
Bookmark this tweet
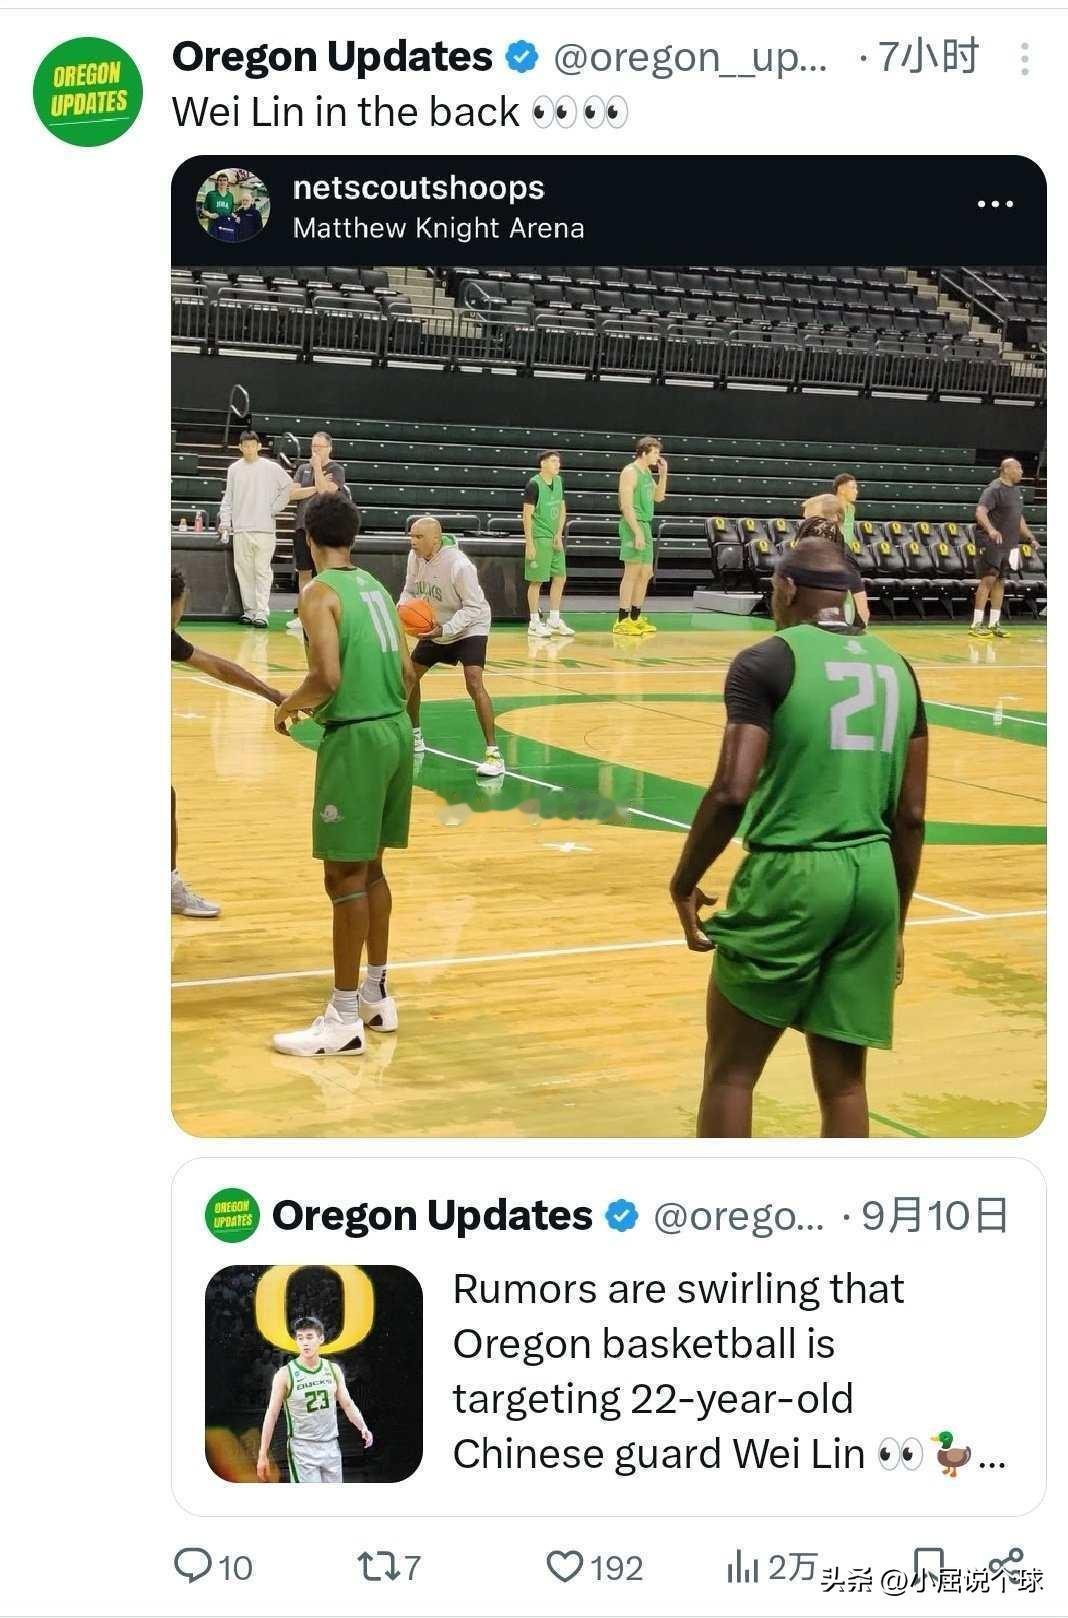click(929, 1567)
